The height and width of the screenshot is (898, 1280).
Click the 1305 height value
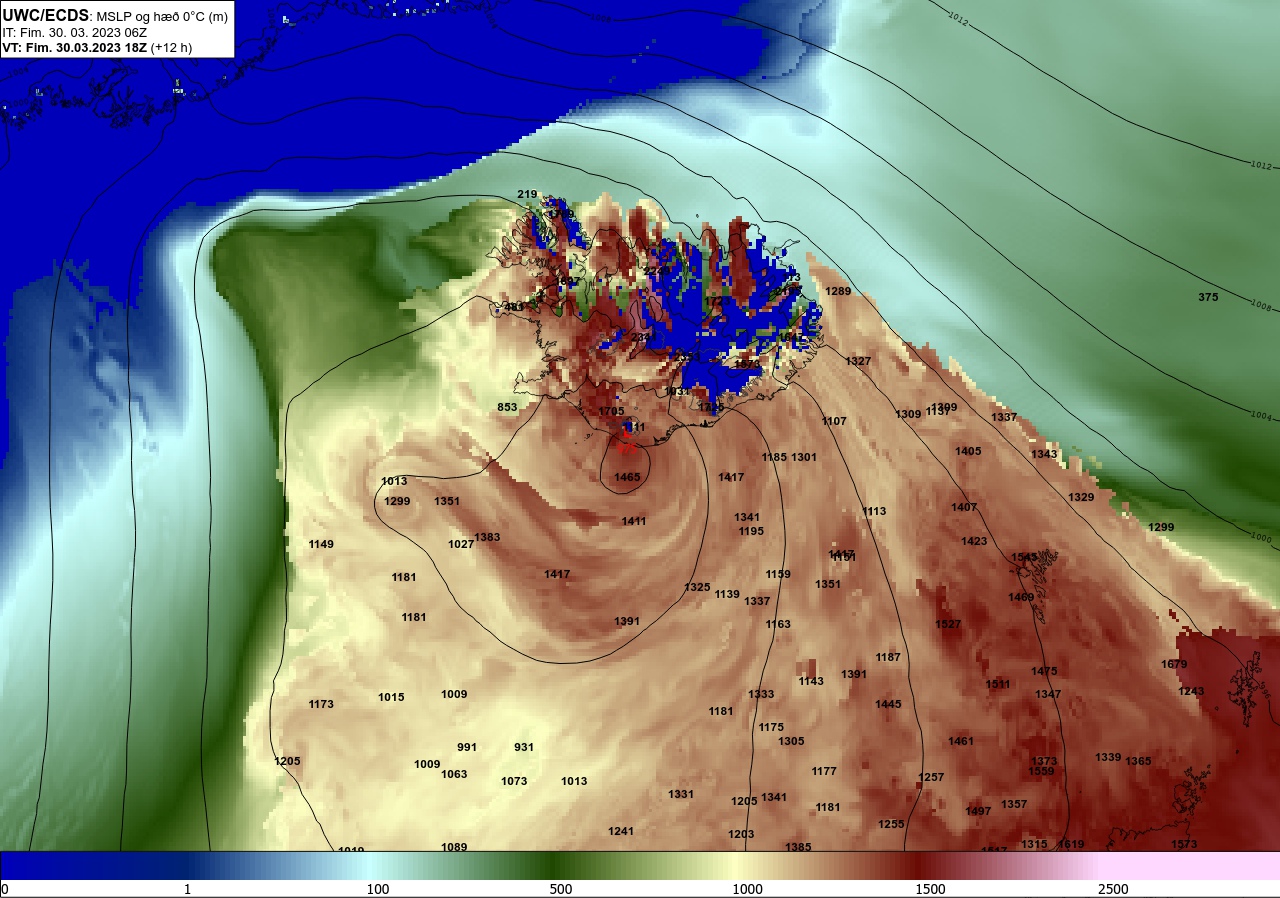[791, 741]
